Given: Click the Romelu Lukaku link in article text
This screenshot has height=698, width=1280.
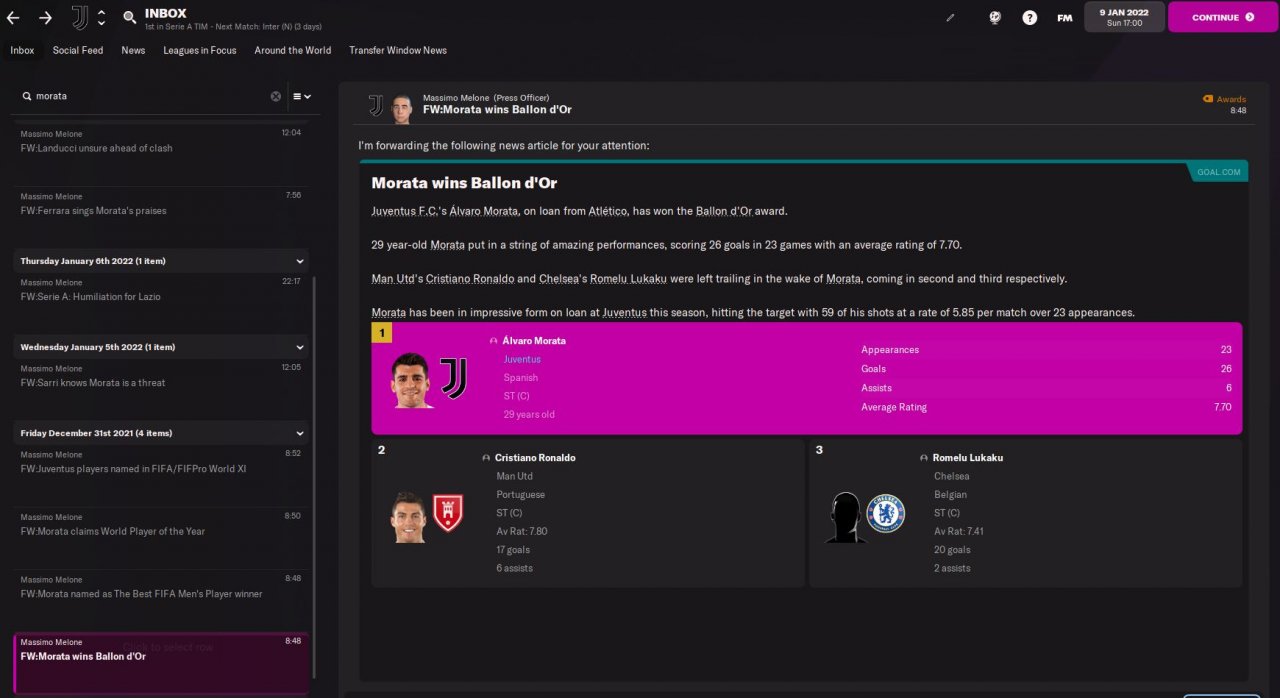Looking at the screenshot, I should click(626, 279).
